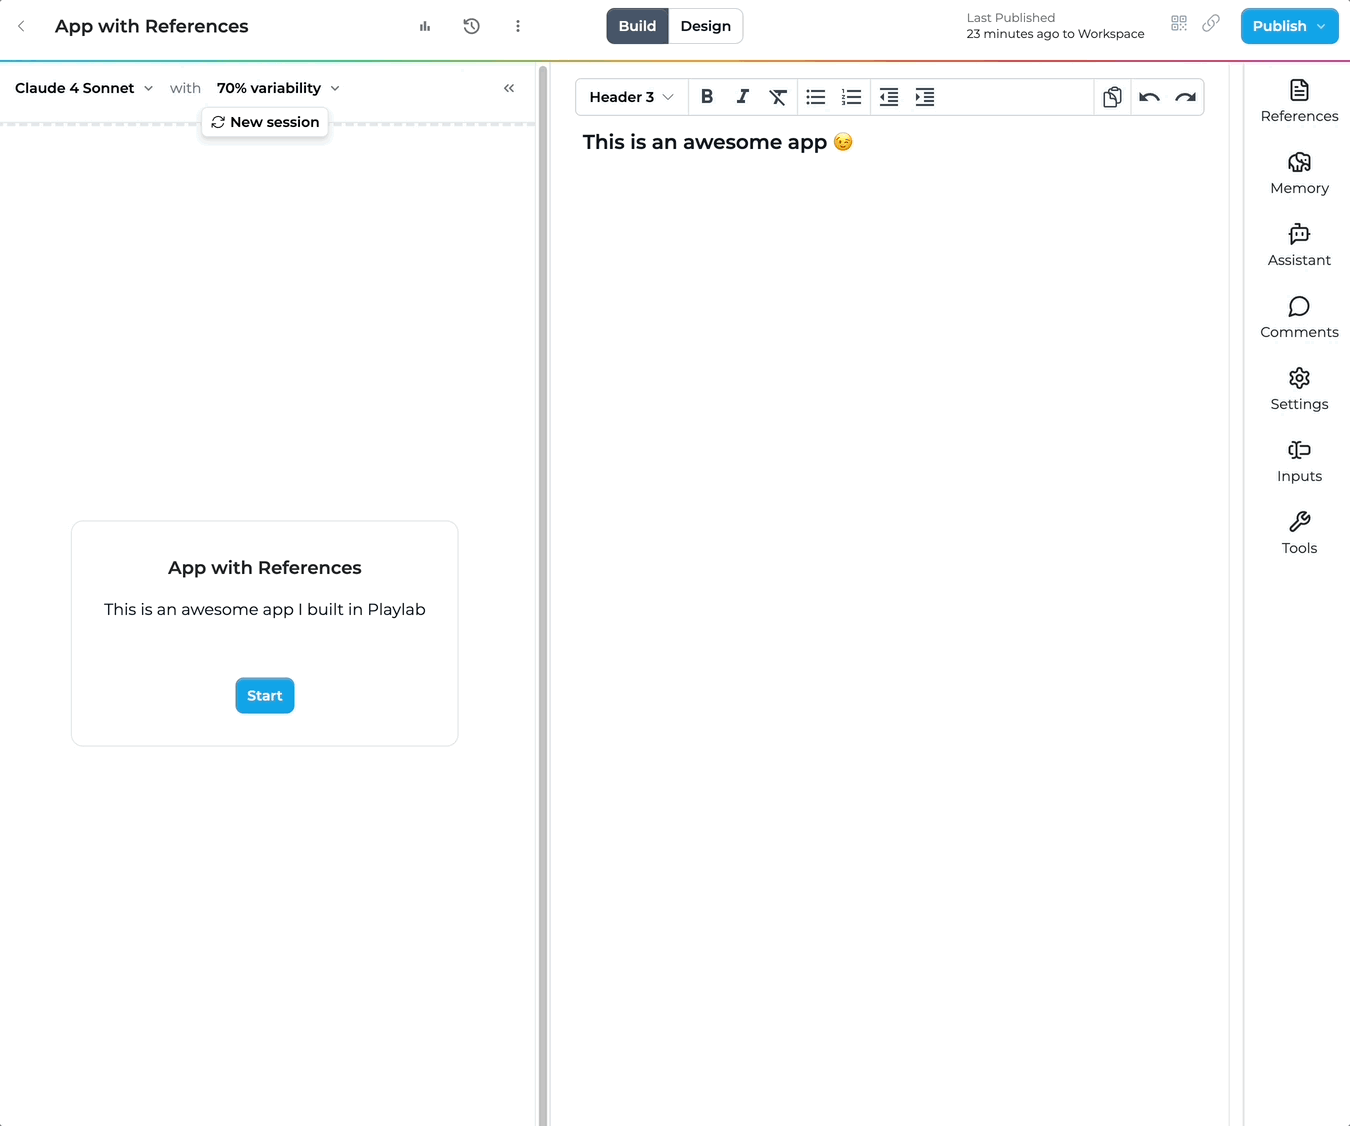
Task: Undo the last edit
Action: (1149, 97)
